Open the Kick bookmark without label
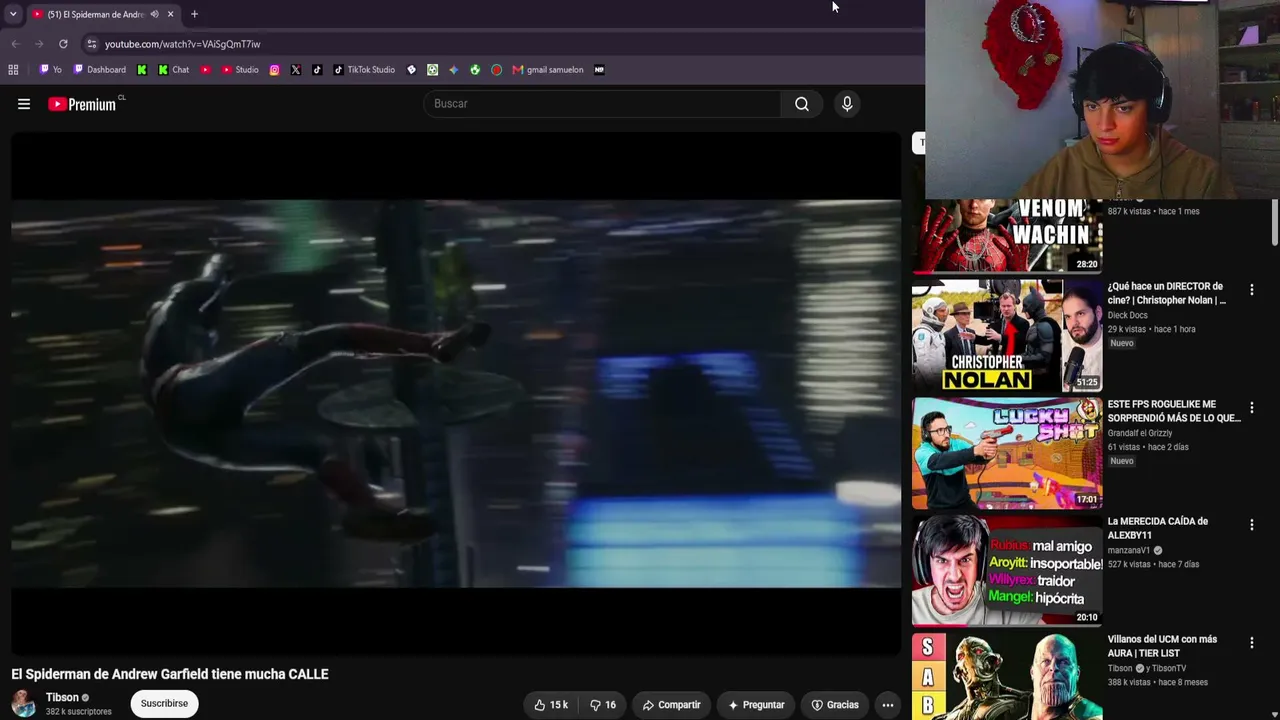Image resolution: width=1280 pixels, height=720 pixels. tap(142, 70)
